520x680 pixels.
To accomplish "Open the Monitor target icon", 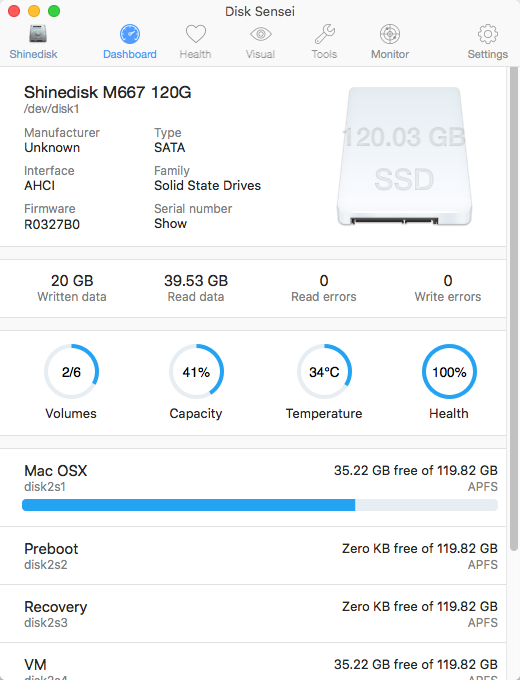I will pyautogui.click(x=390, y=34).
